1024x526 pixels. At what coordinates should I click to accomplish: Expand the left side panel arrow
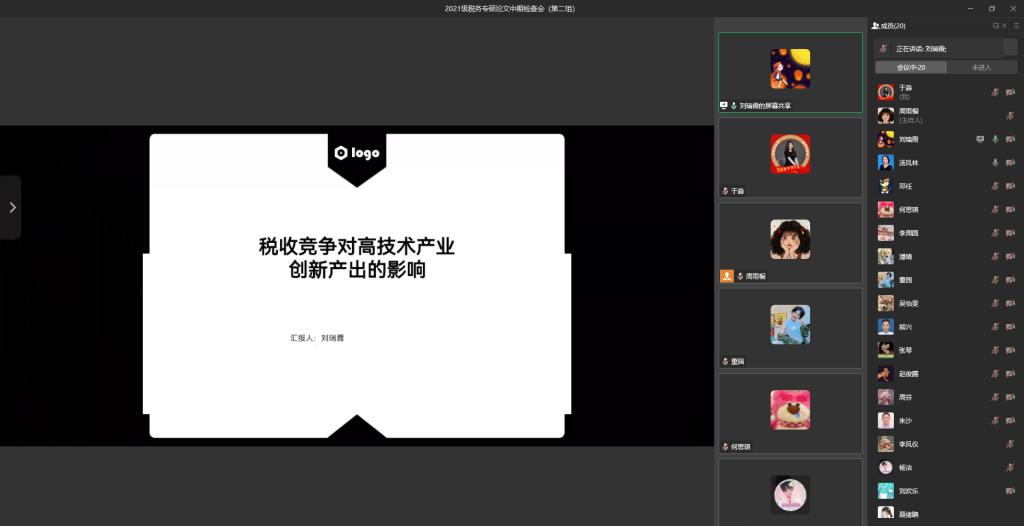(x=11, y=207)
